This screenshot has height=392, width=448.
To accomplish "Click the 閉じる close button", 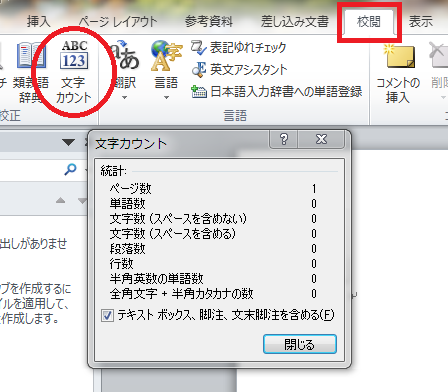I will point(300,344).
